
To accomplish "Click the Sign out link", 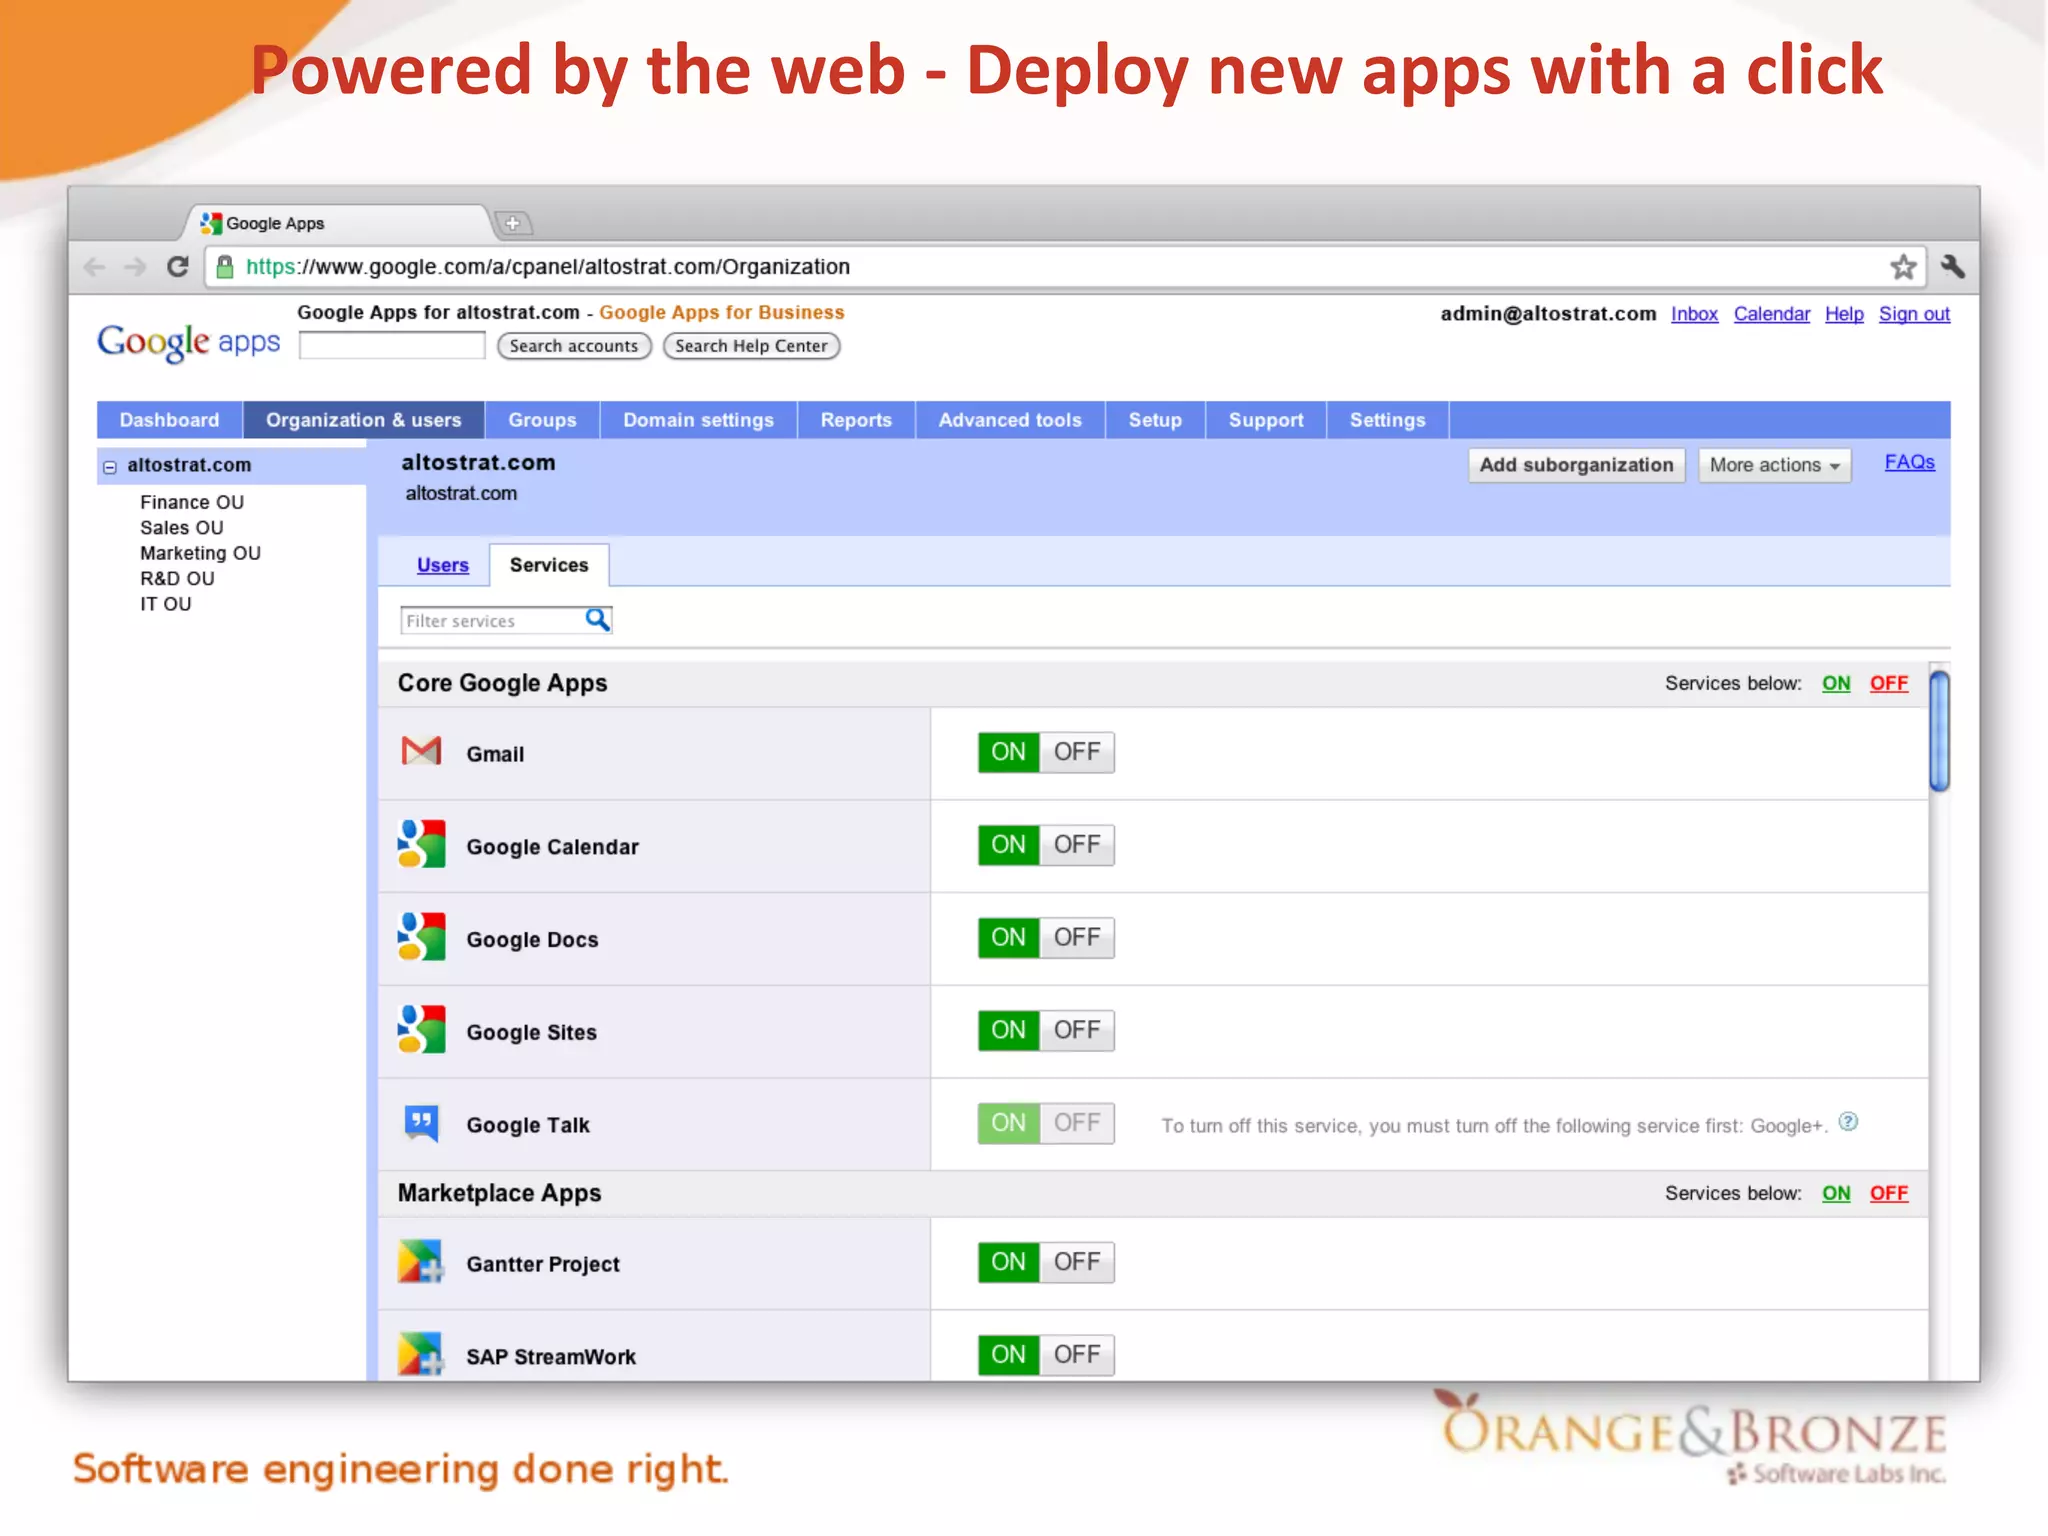I will [x=1914, y=314].
